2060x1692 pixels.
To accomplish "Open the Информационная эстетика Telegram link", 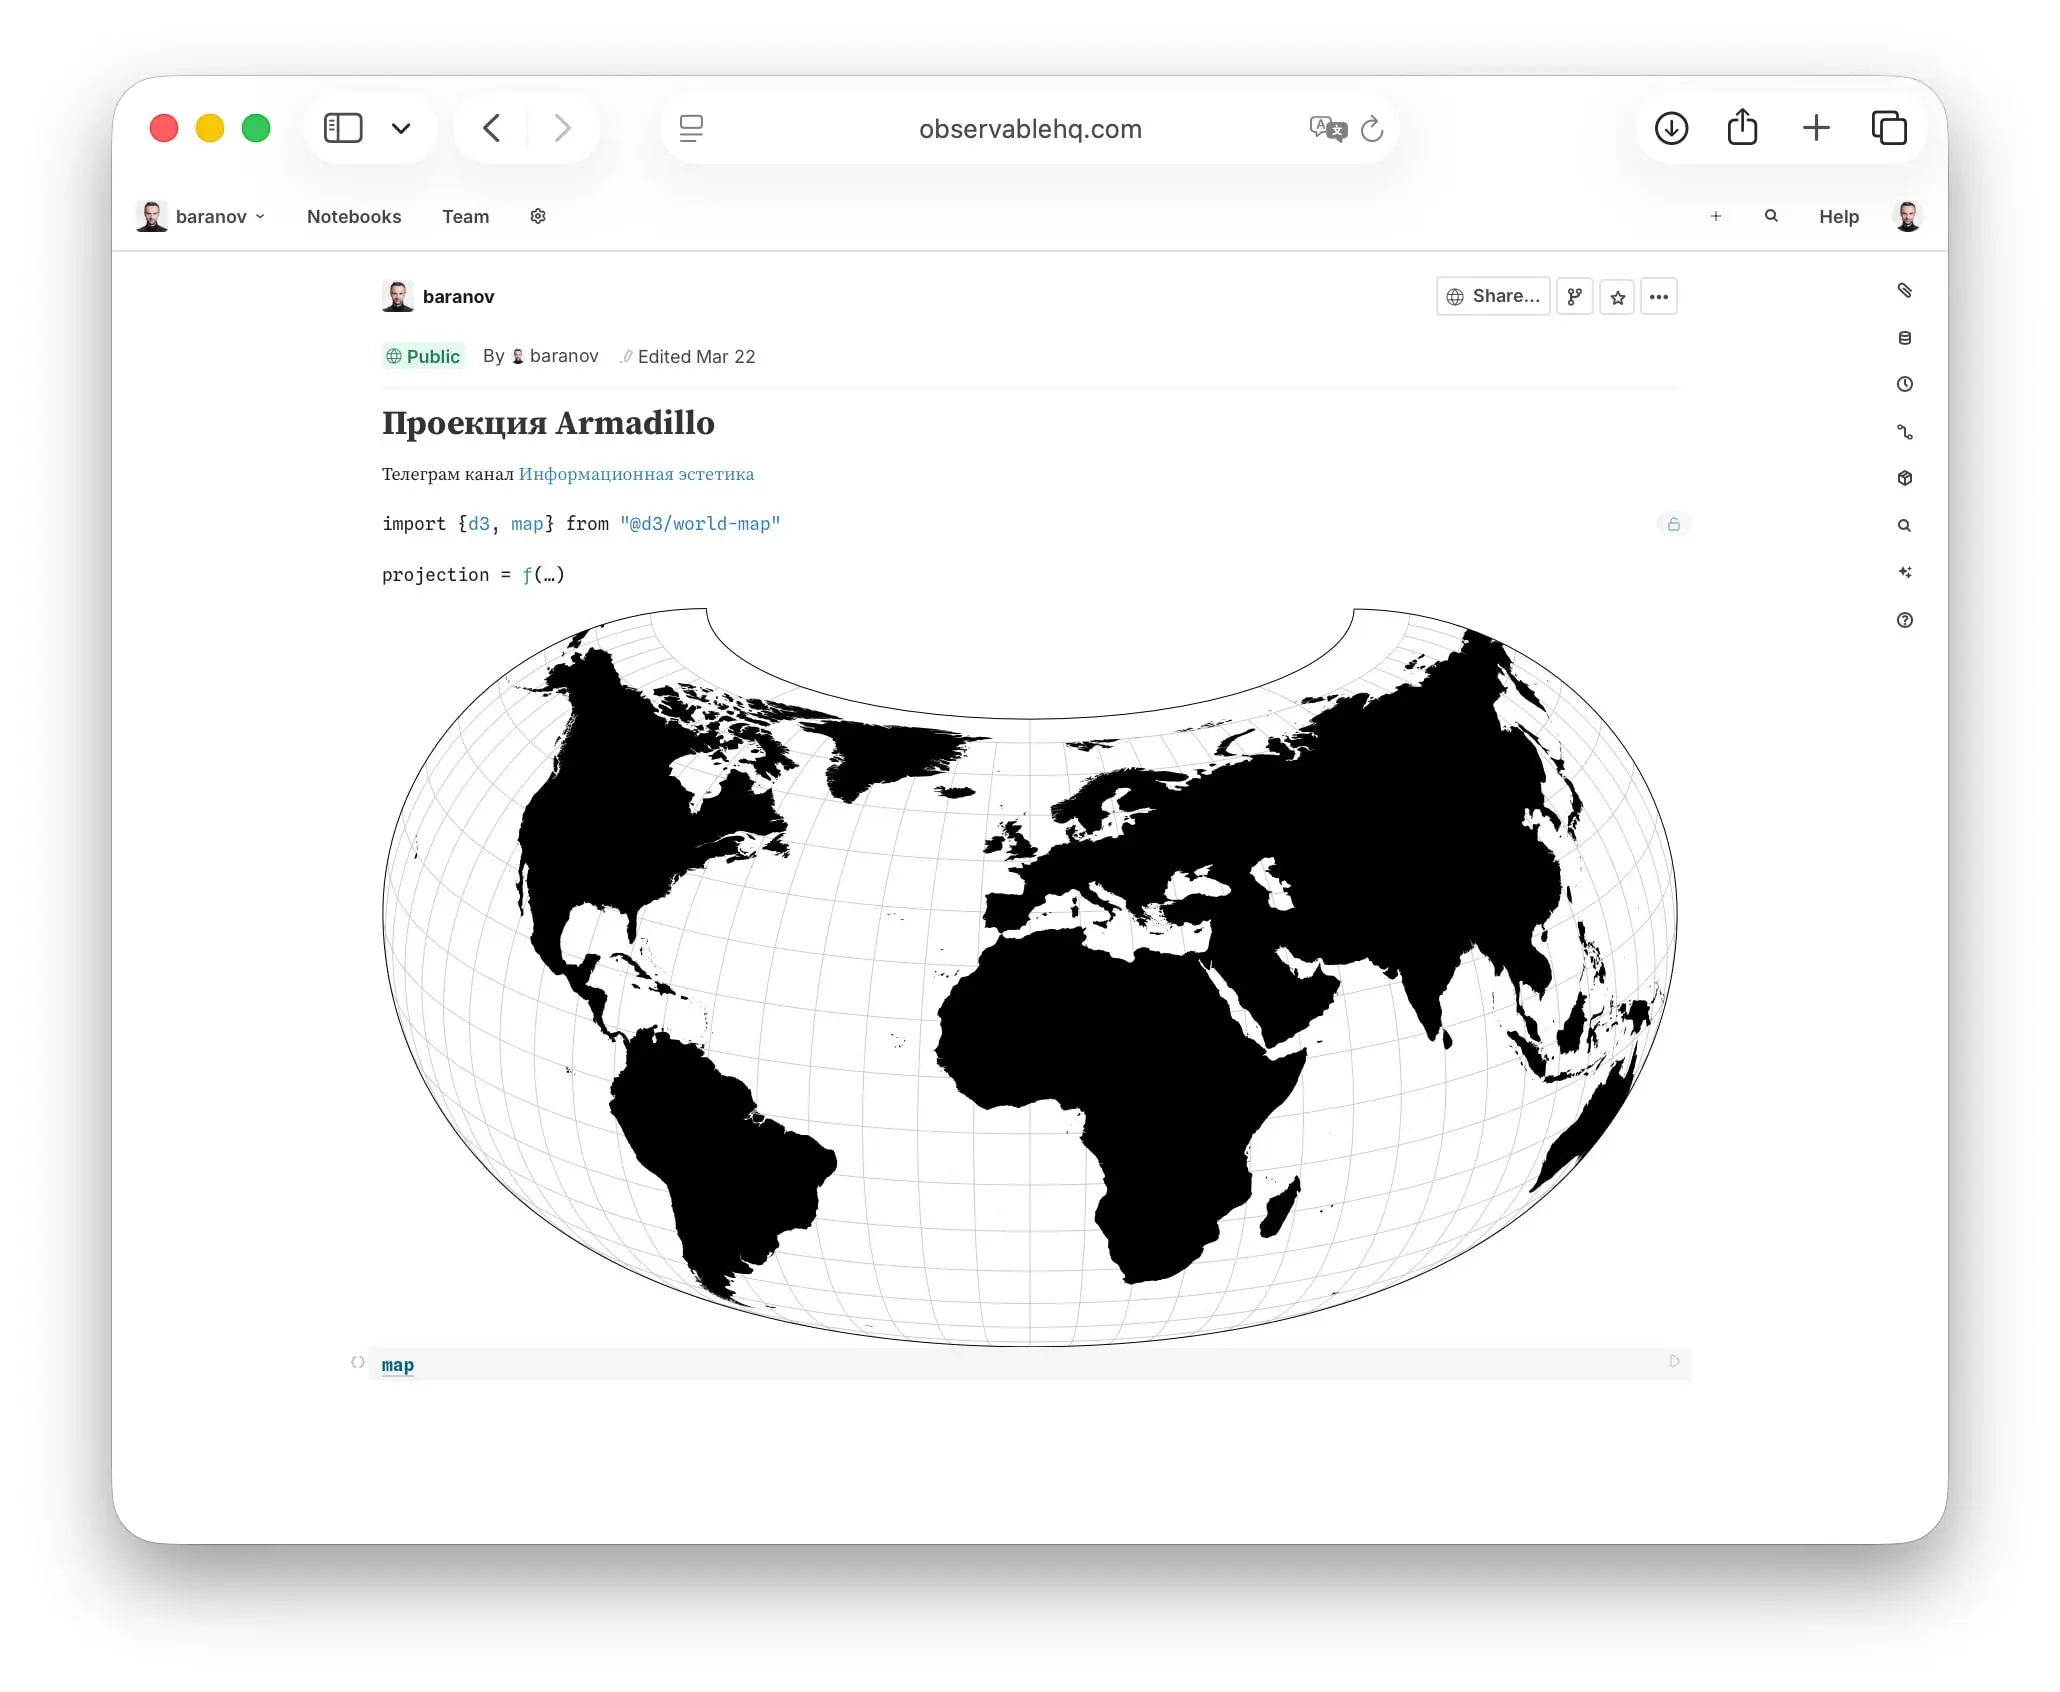I will point(636,474).
